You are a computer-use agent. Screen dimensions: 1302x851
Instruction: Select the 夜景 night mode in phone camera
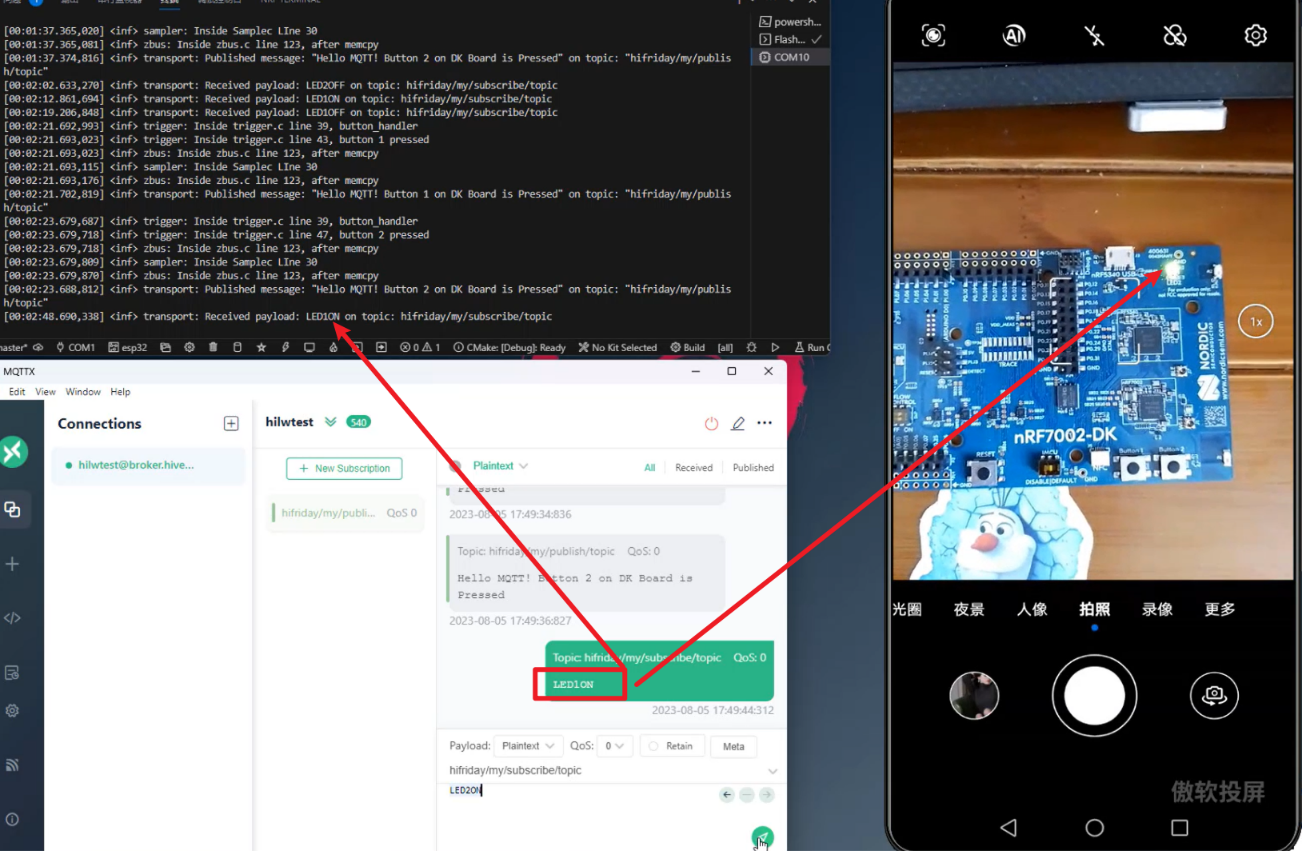click(969, 609)
